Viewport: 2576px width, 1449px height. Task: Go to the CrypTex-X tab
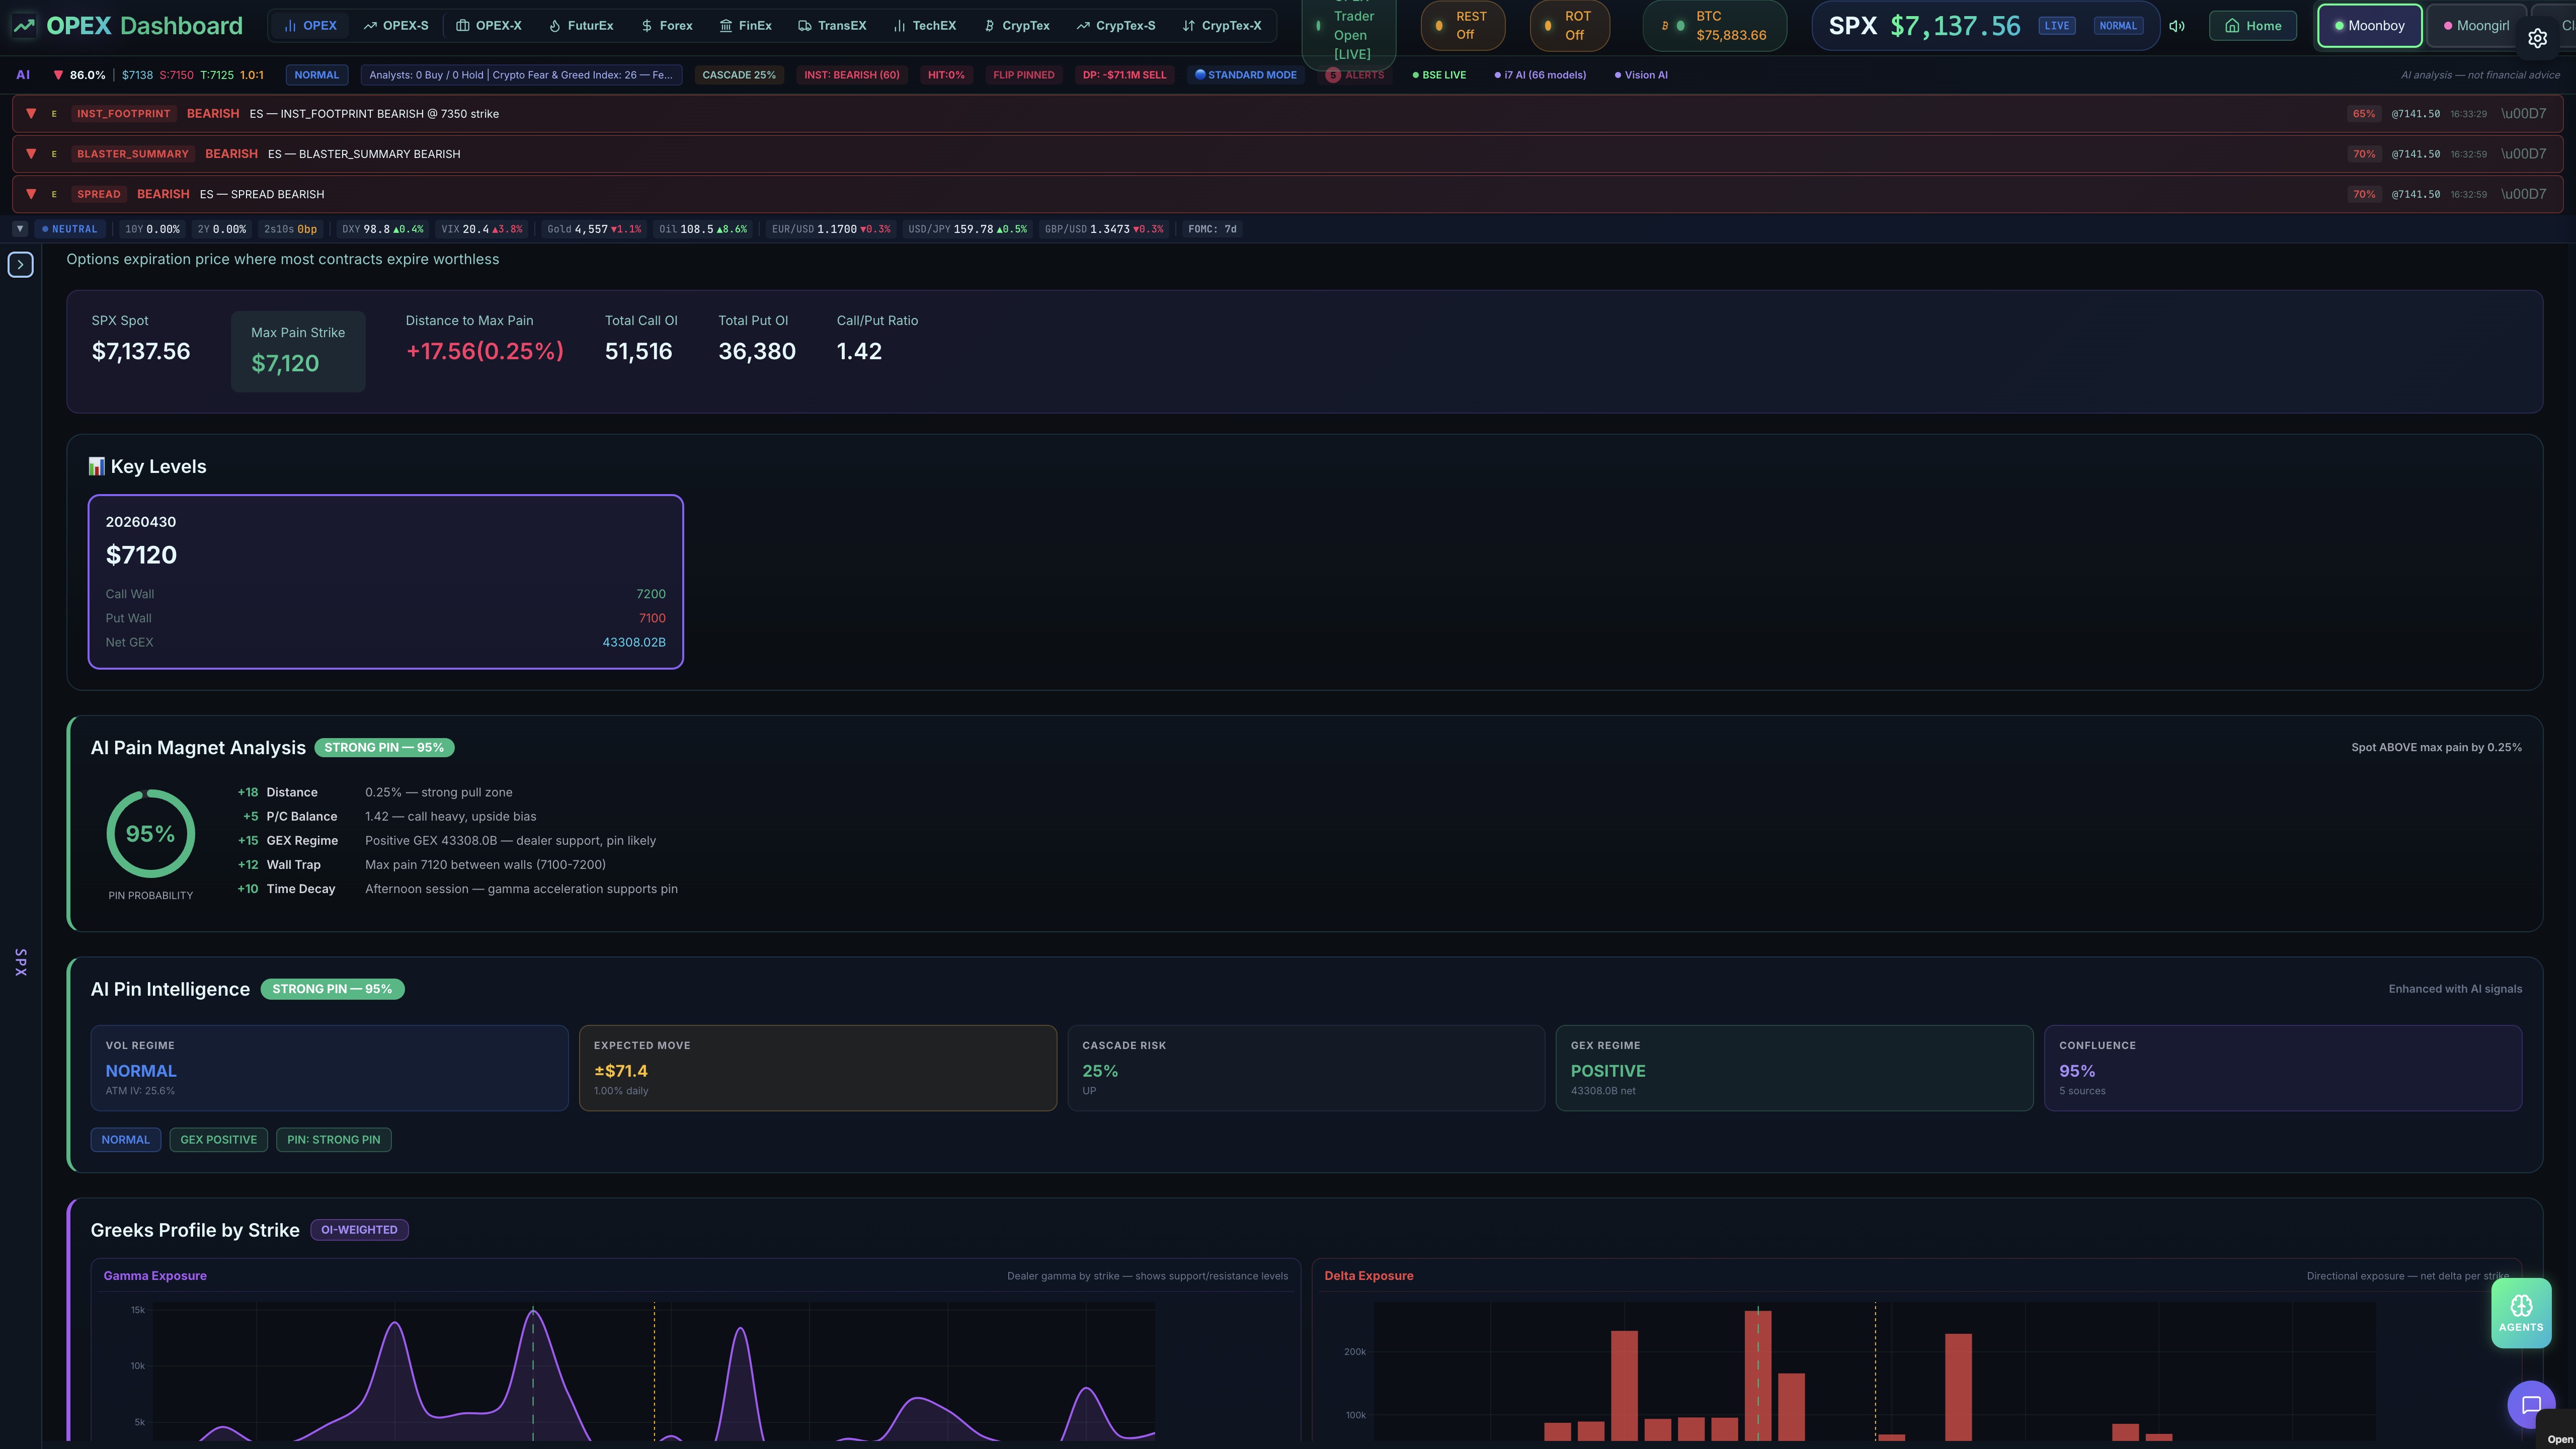pyautogui.click(x=1222, y=26)
